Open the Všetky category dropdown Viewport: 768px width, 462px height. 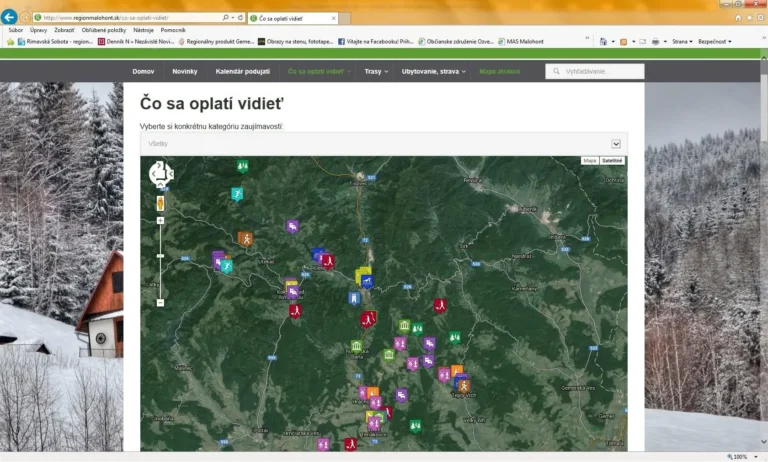pos(384,144)
